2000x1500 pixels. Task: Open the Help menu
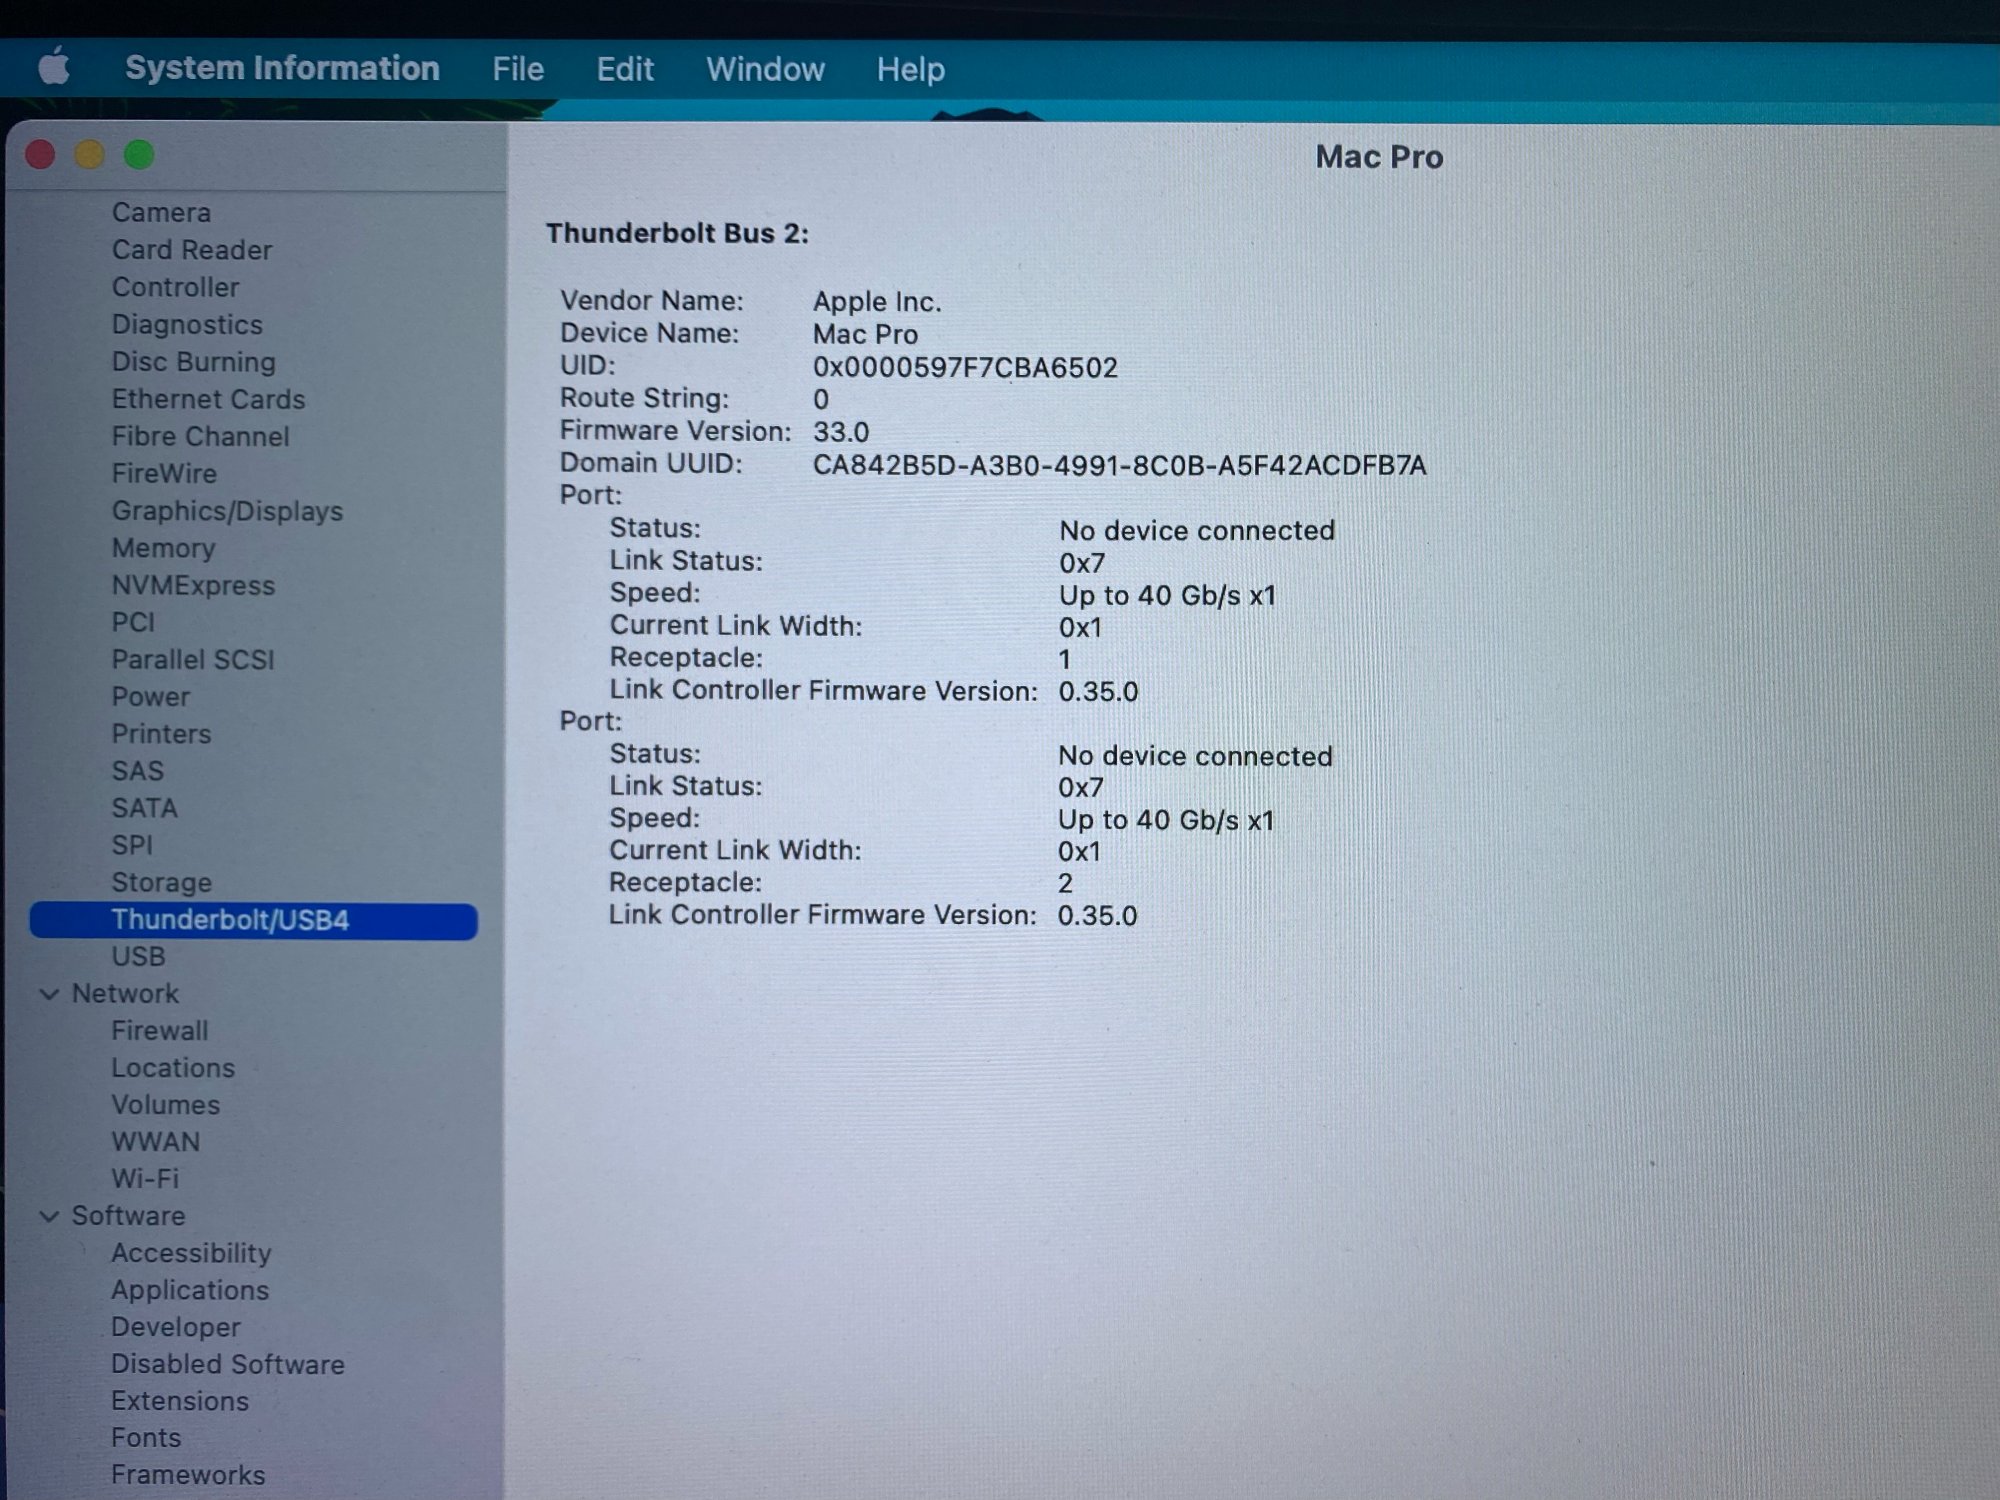pos(910,69)
